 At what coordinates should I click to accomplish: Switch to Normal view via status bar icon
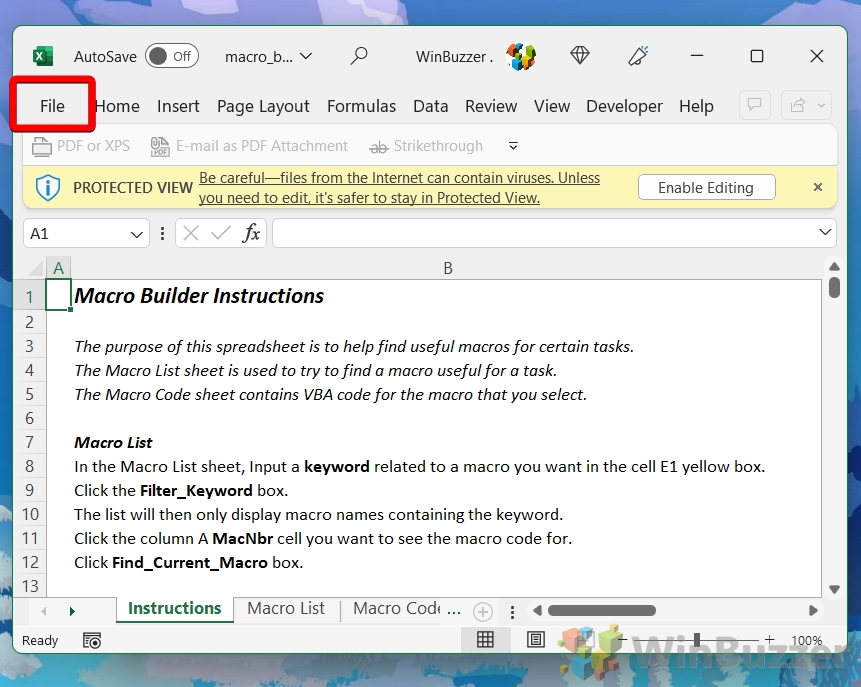486,640
